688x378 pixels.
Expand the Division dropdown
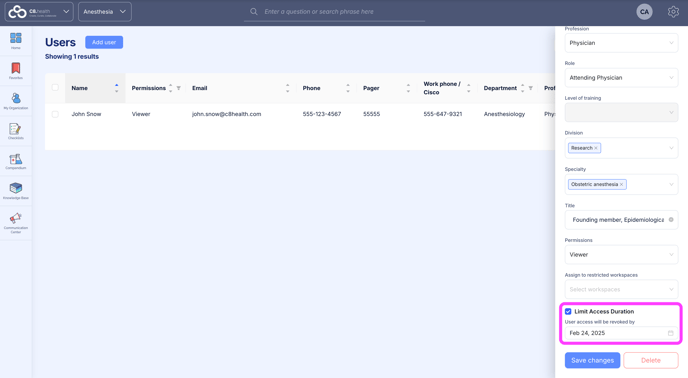671,148
